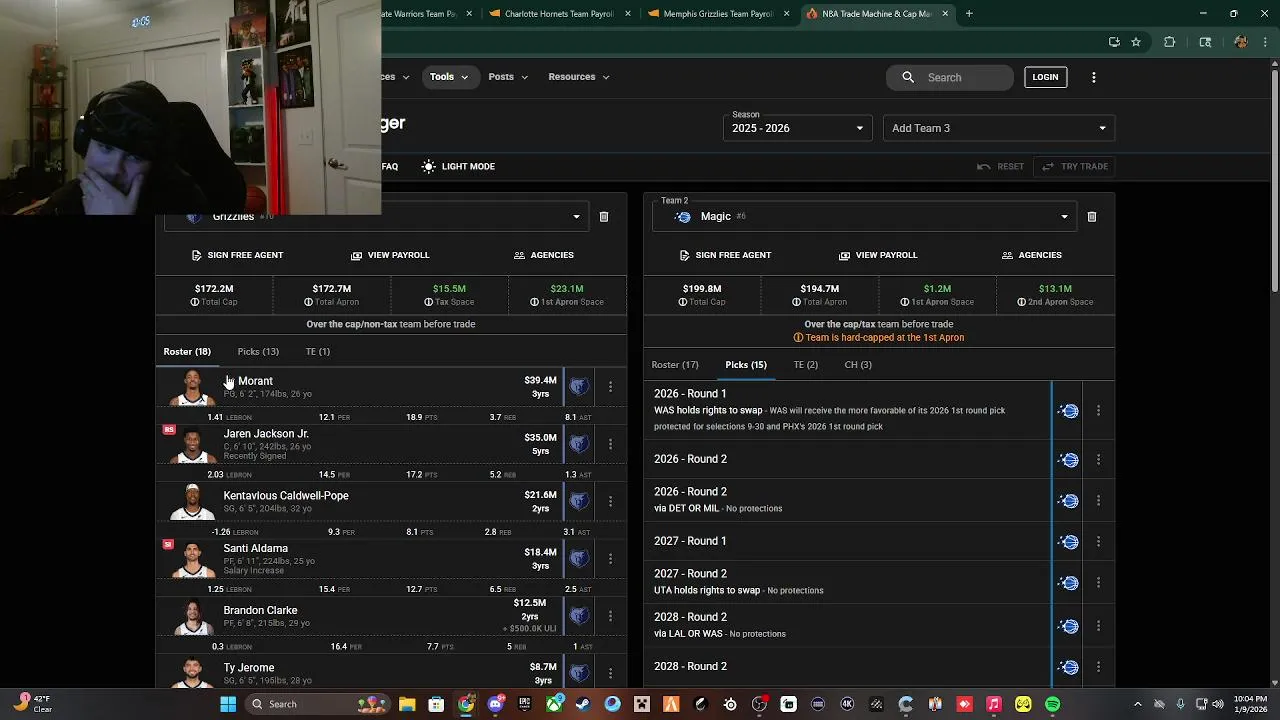Sign free agent for Grizzlies
Image resolution: width=1280 pixels, height=720 pixels.
[x=237, y=255]
